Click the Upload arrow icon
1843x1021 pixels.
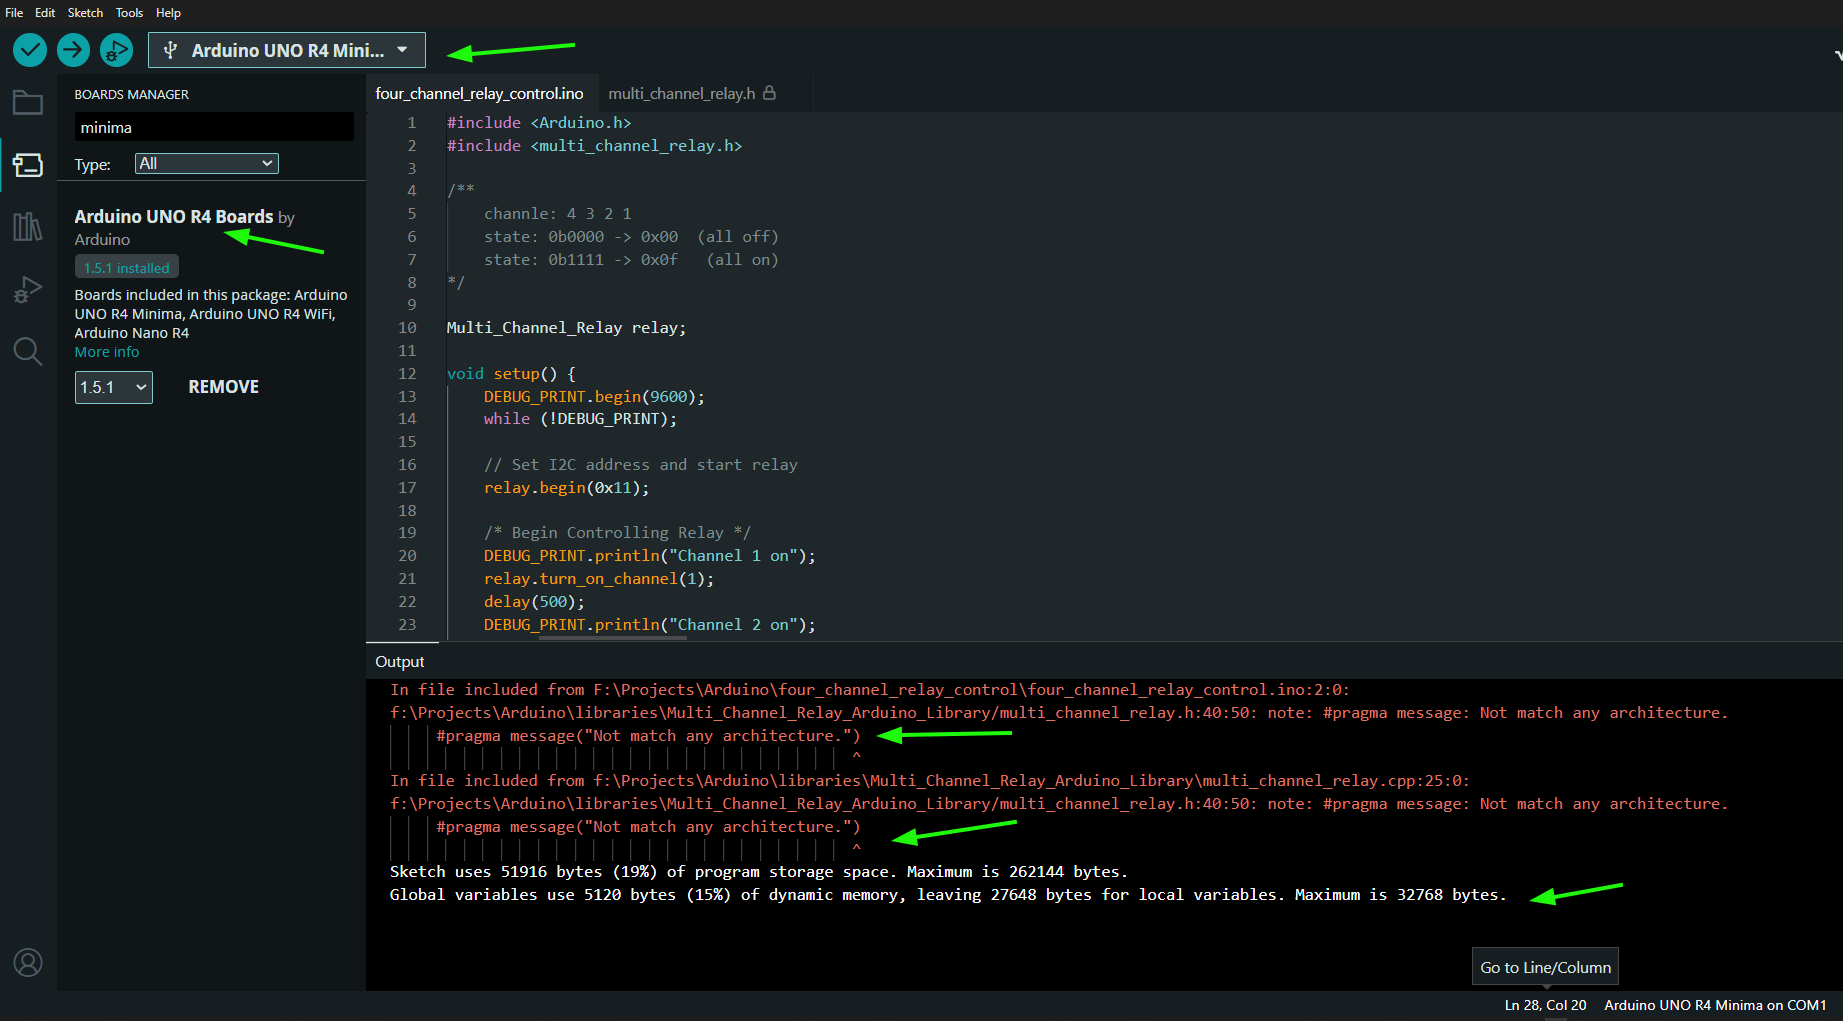tap(73, 50)
